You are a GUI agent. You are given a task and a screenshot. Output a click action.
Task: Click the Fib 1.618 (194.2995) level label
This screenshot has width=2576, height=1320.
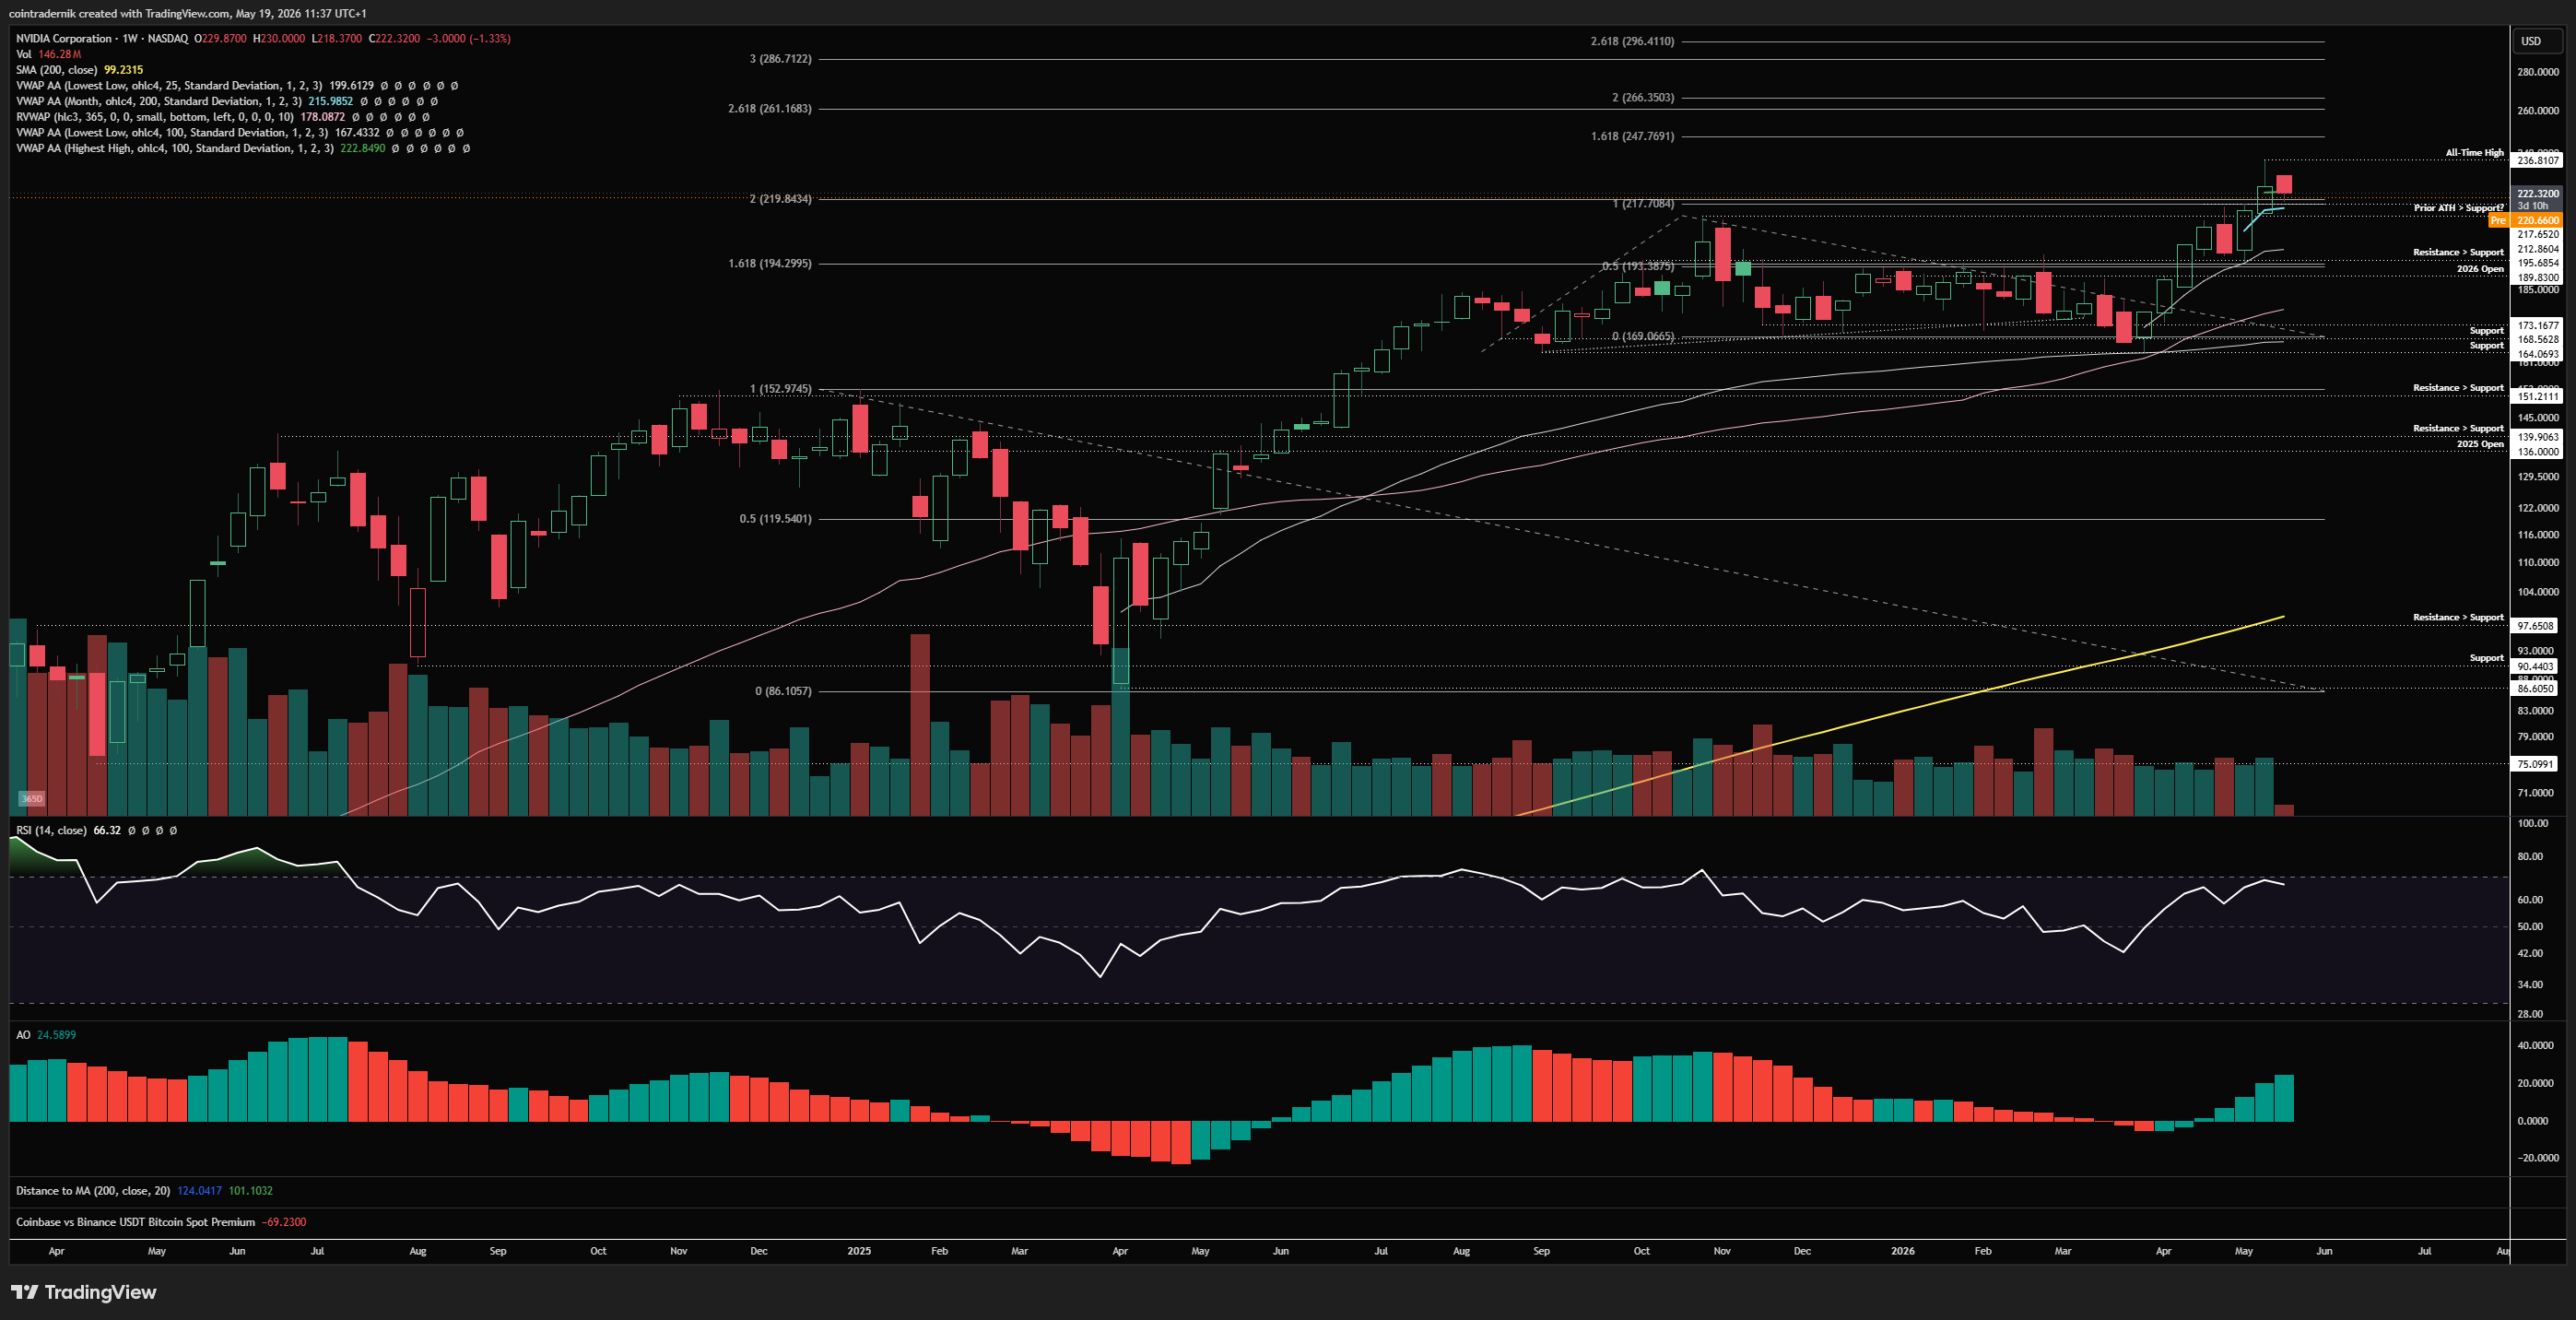pos(769,264)
